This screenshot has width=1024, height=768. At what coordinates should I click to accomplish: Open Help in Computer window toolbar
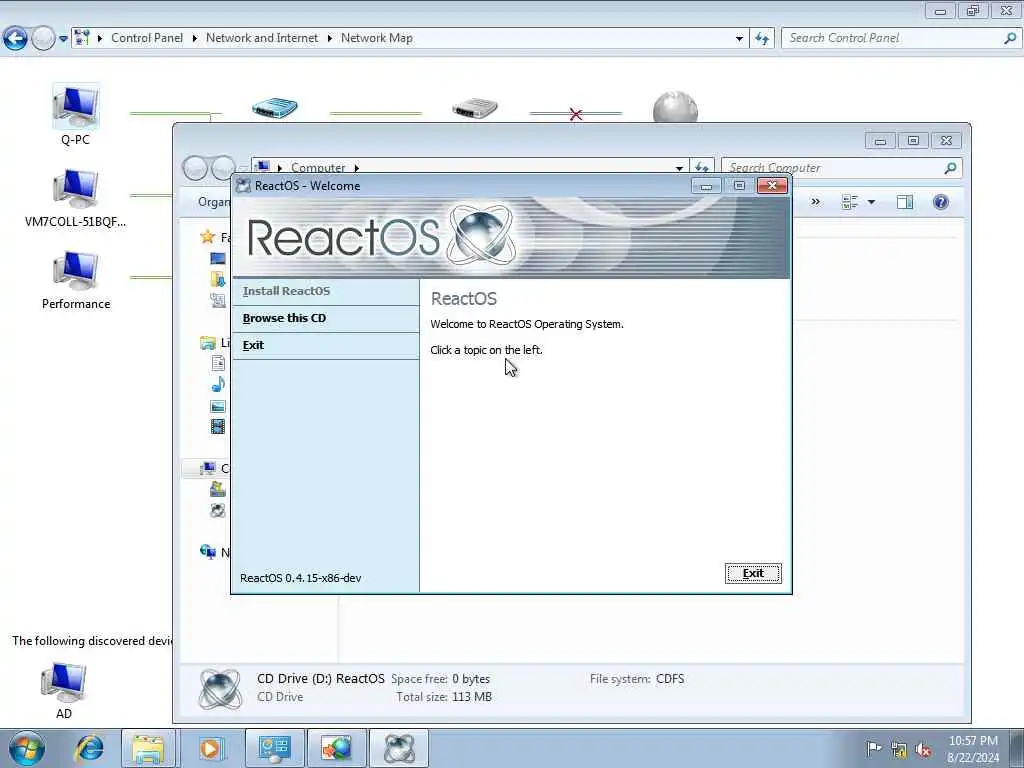point(940,202)
